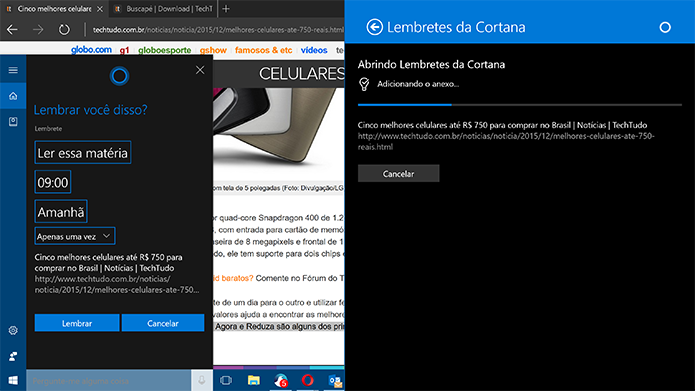Click Lembrar button
695x391 pixels.
[77, 323]
